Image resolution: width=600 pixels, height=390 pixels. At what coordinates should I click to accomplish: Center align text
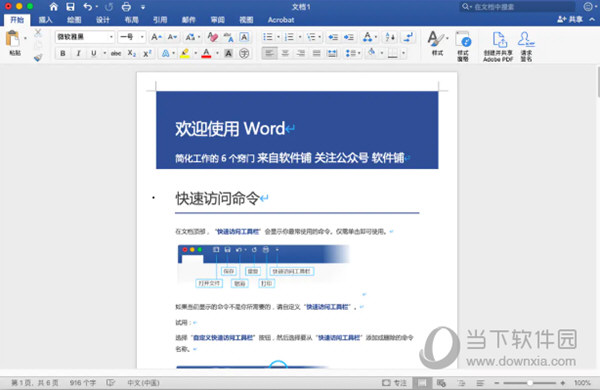coord(285,53)
